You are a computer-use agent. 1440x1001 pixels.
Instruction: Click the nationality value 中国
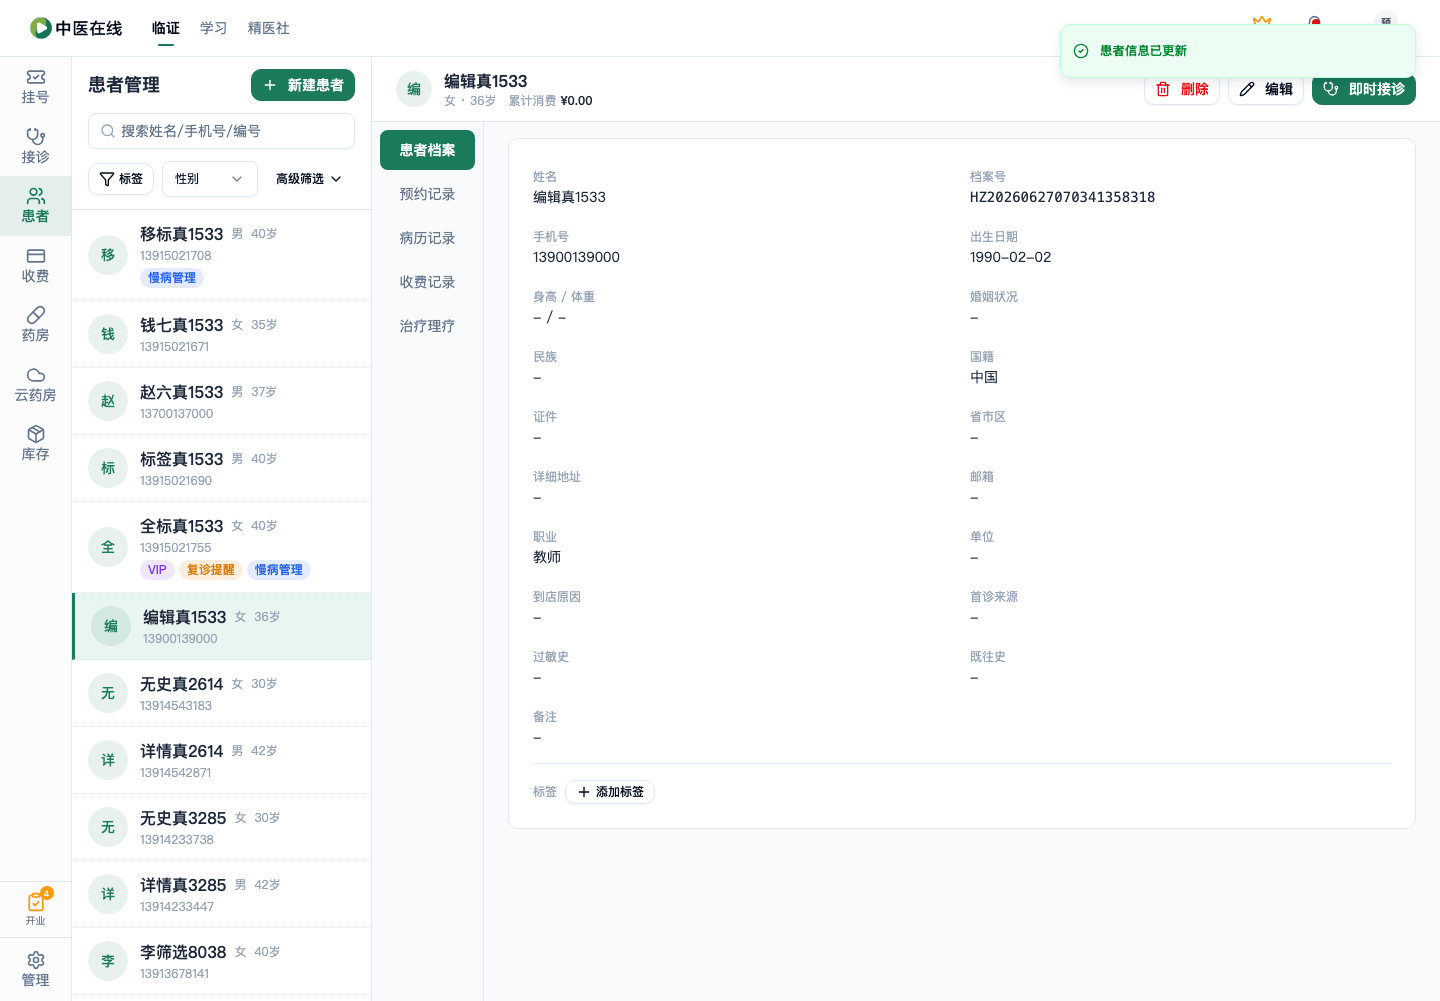pyautogui.click(x=984, y=377)
